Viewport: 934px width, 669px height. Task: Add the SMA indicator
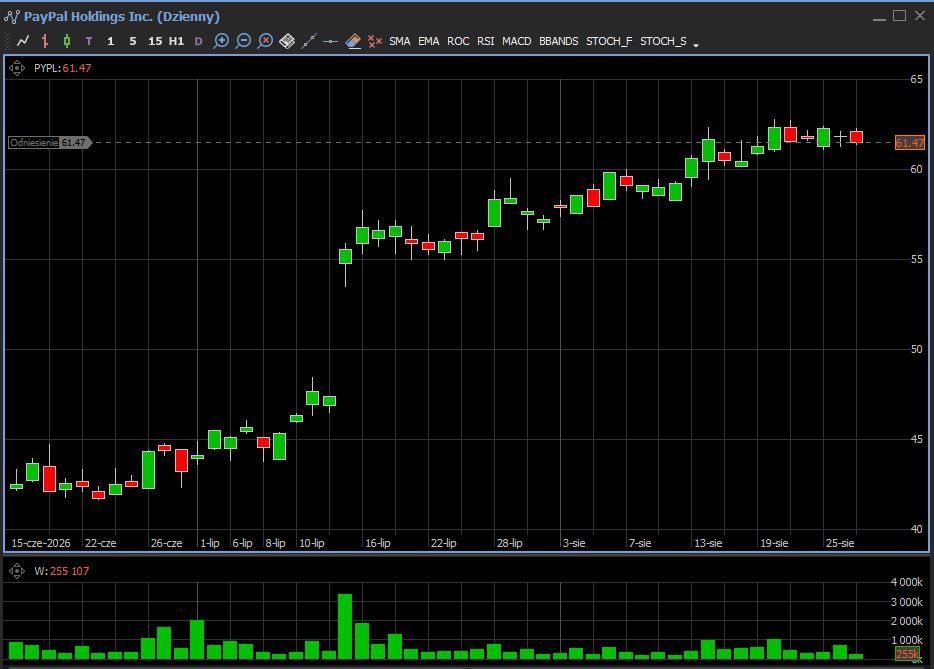click(x=400, y=41)
